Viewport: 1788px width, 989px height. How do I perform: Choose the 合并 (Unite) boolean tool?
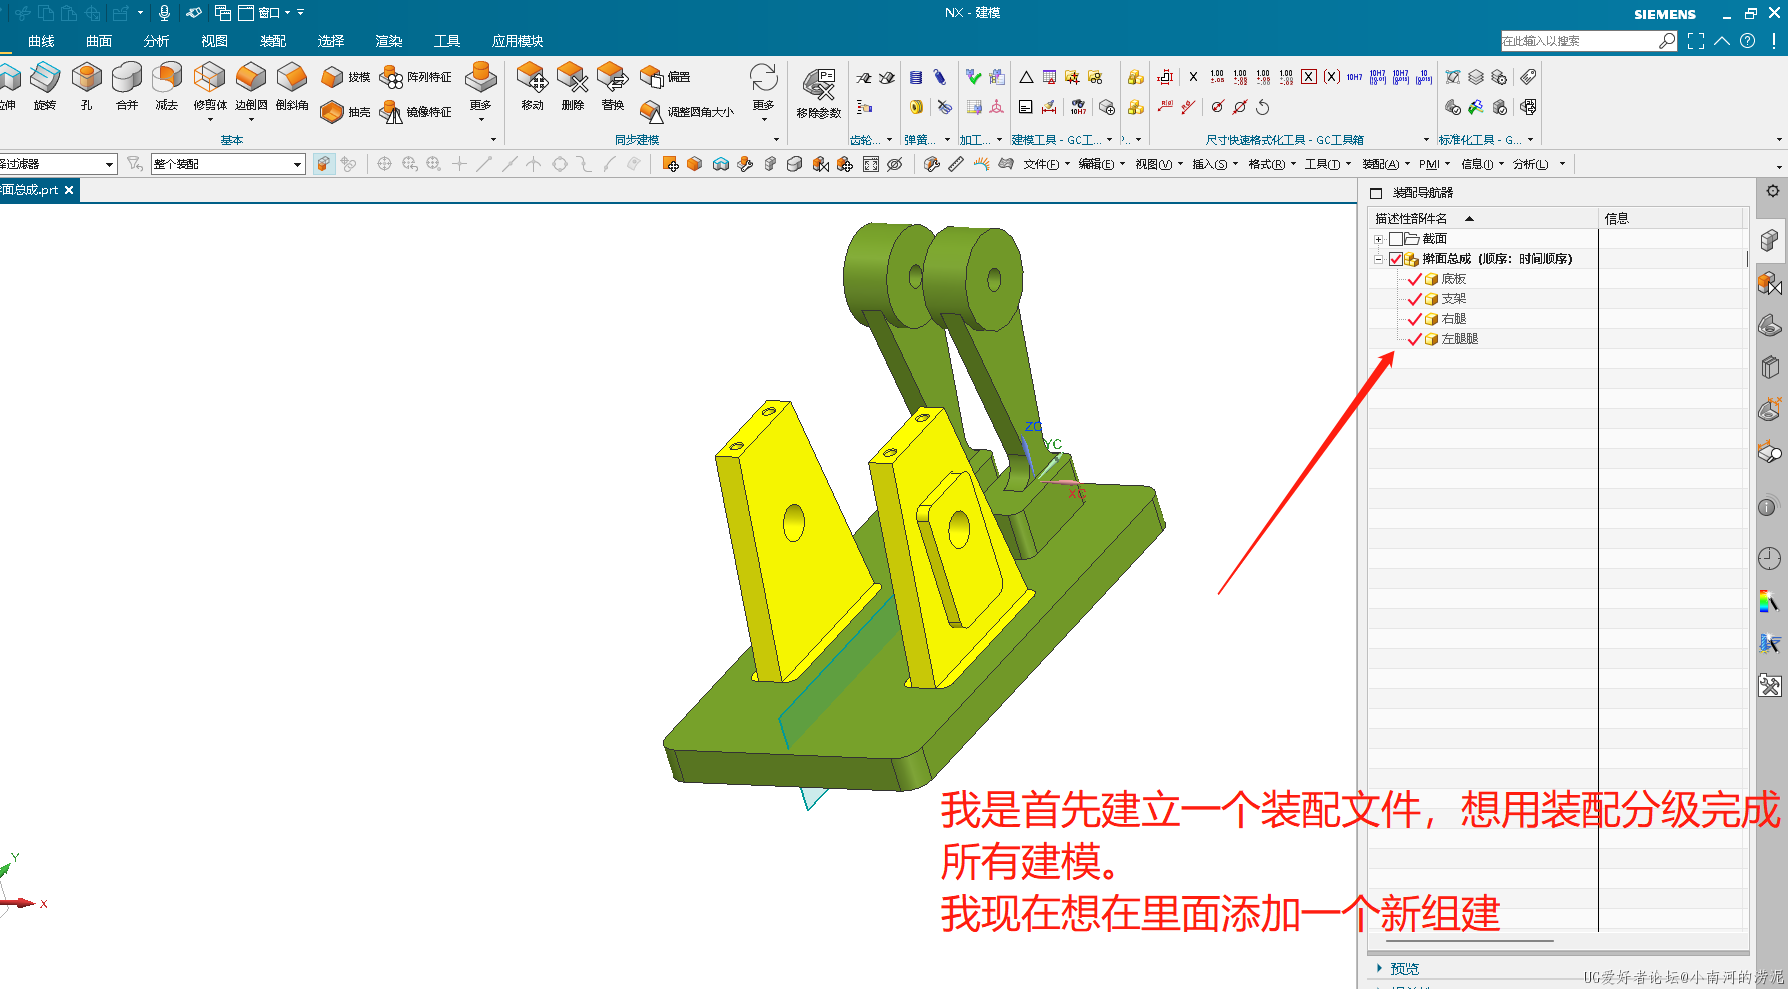pos(127,86)
